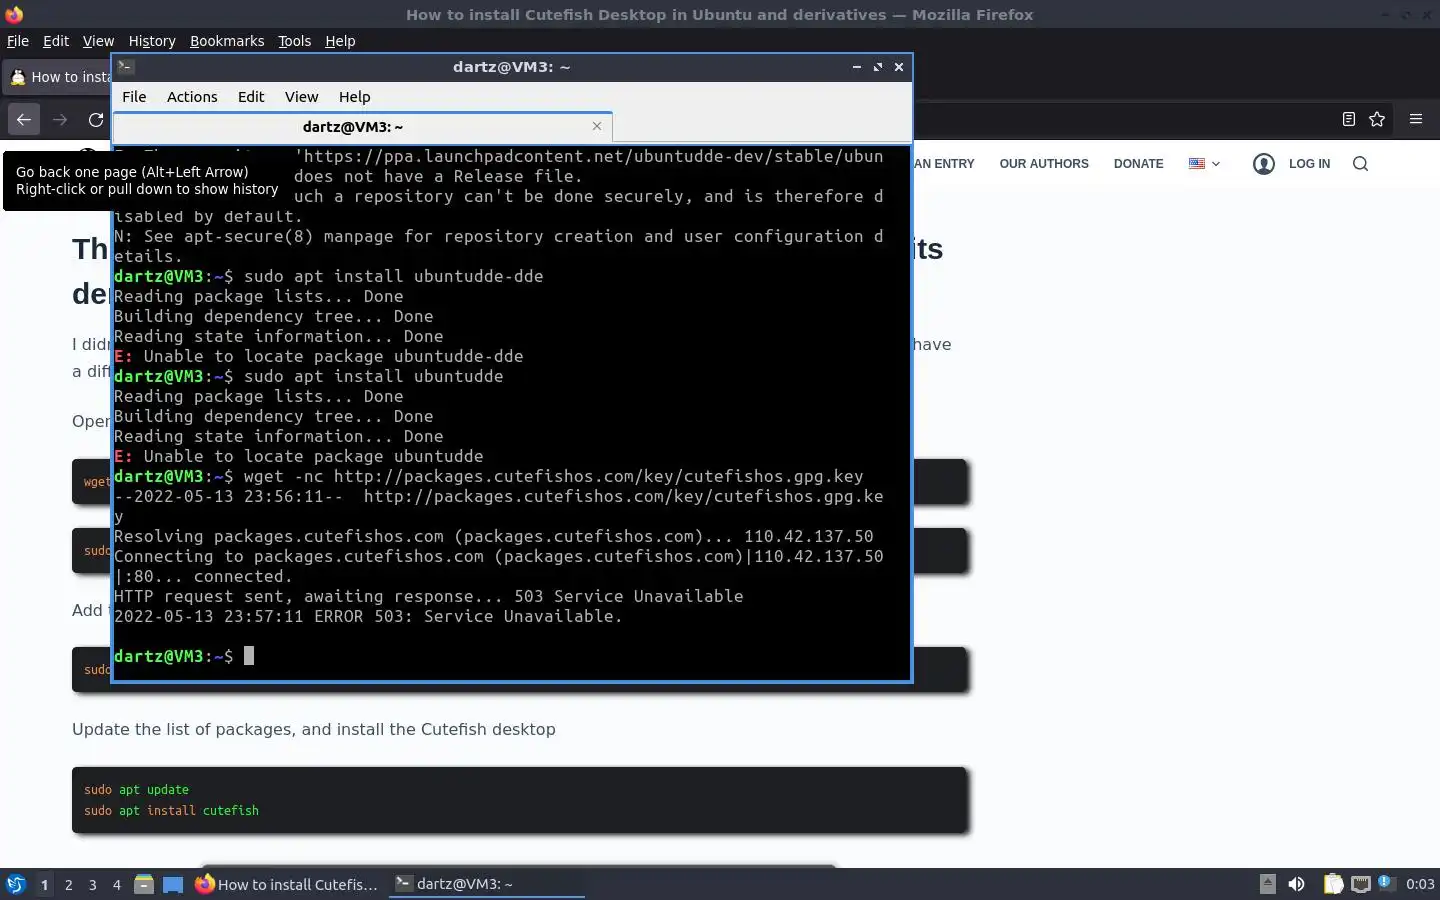Click the user account avatar icon

tap(1264, 164)
